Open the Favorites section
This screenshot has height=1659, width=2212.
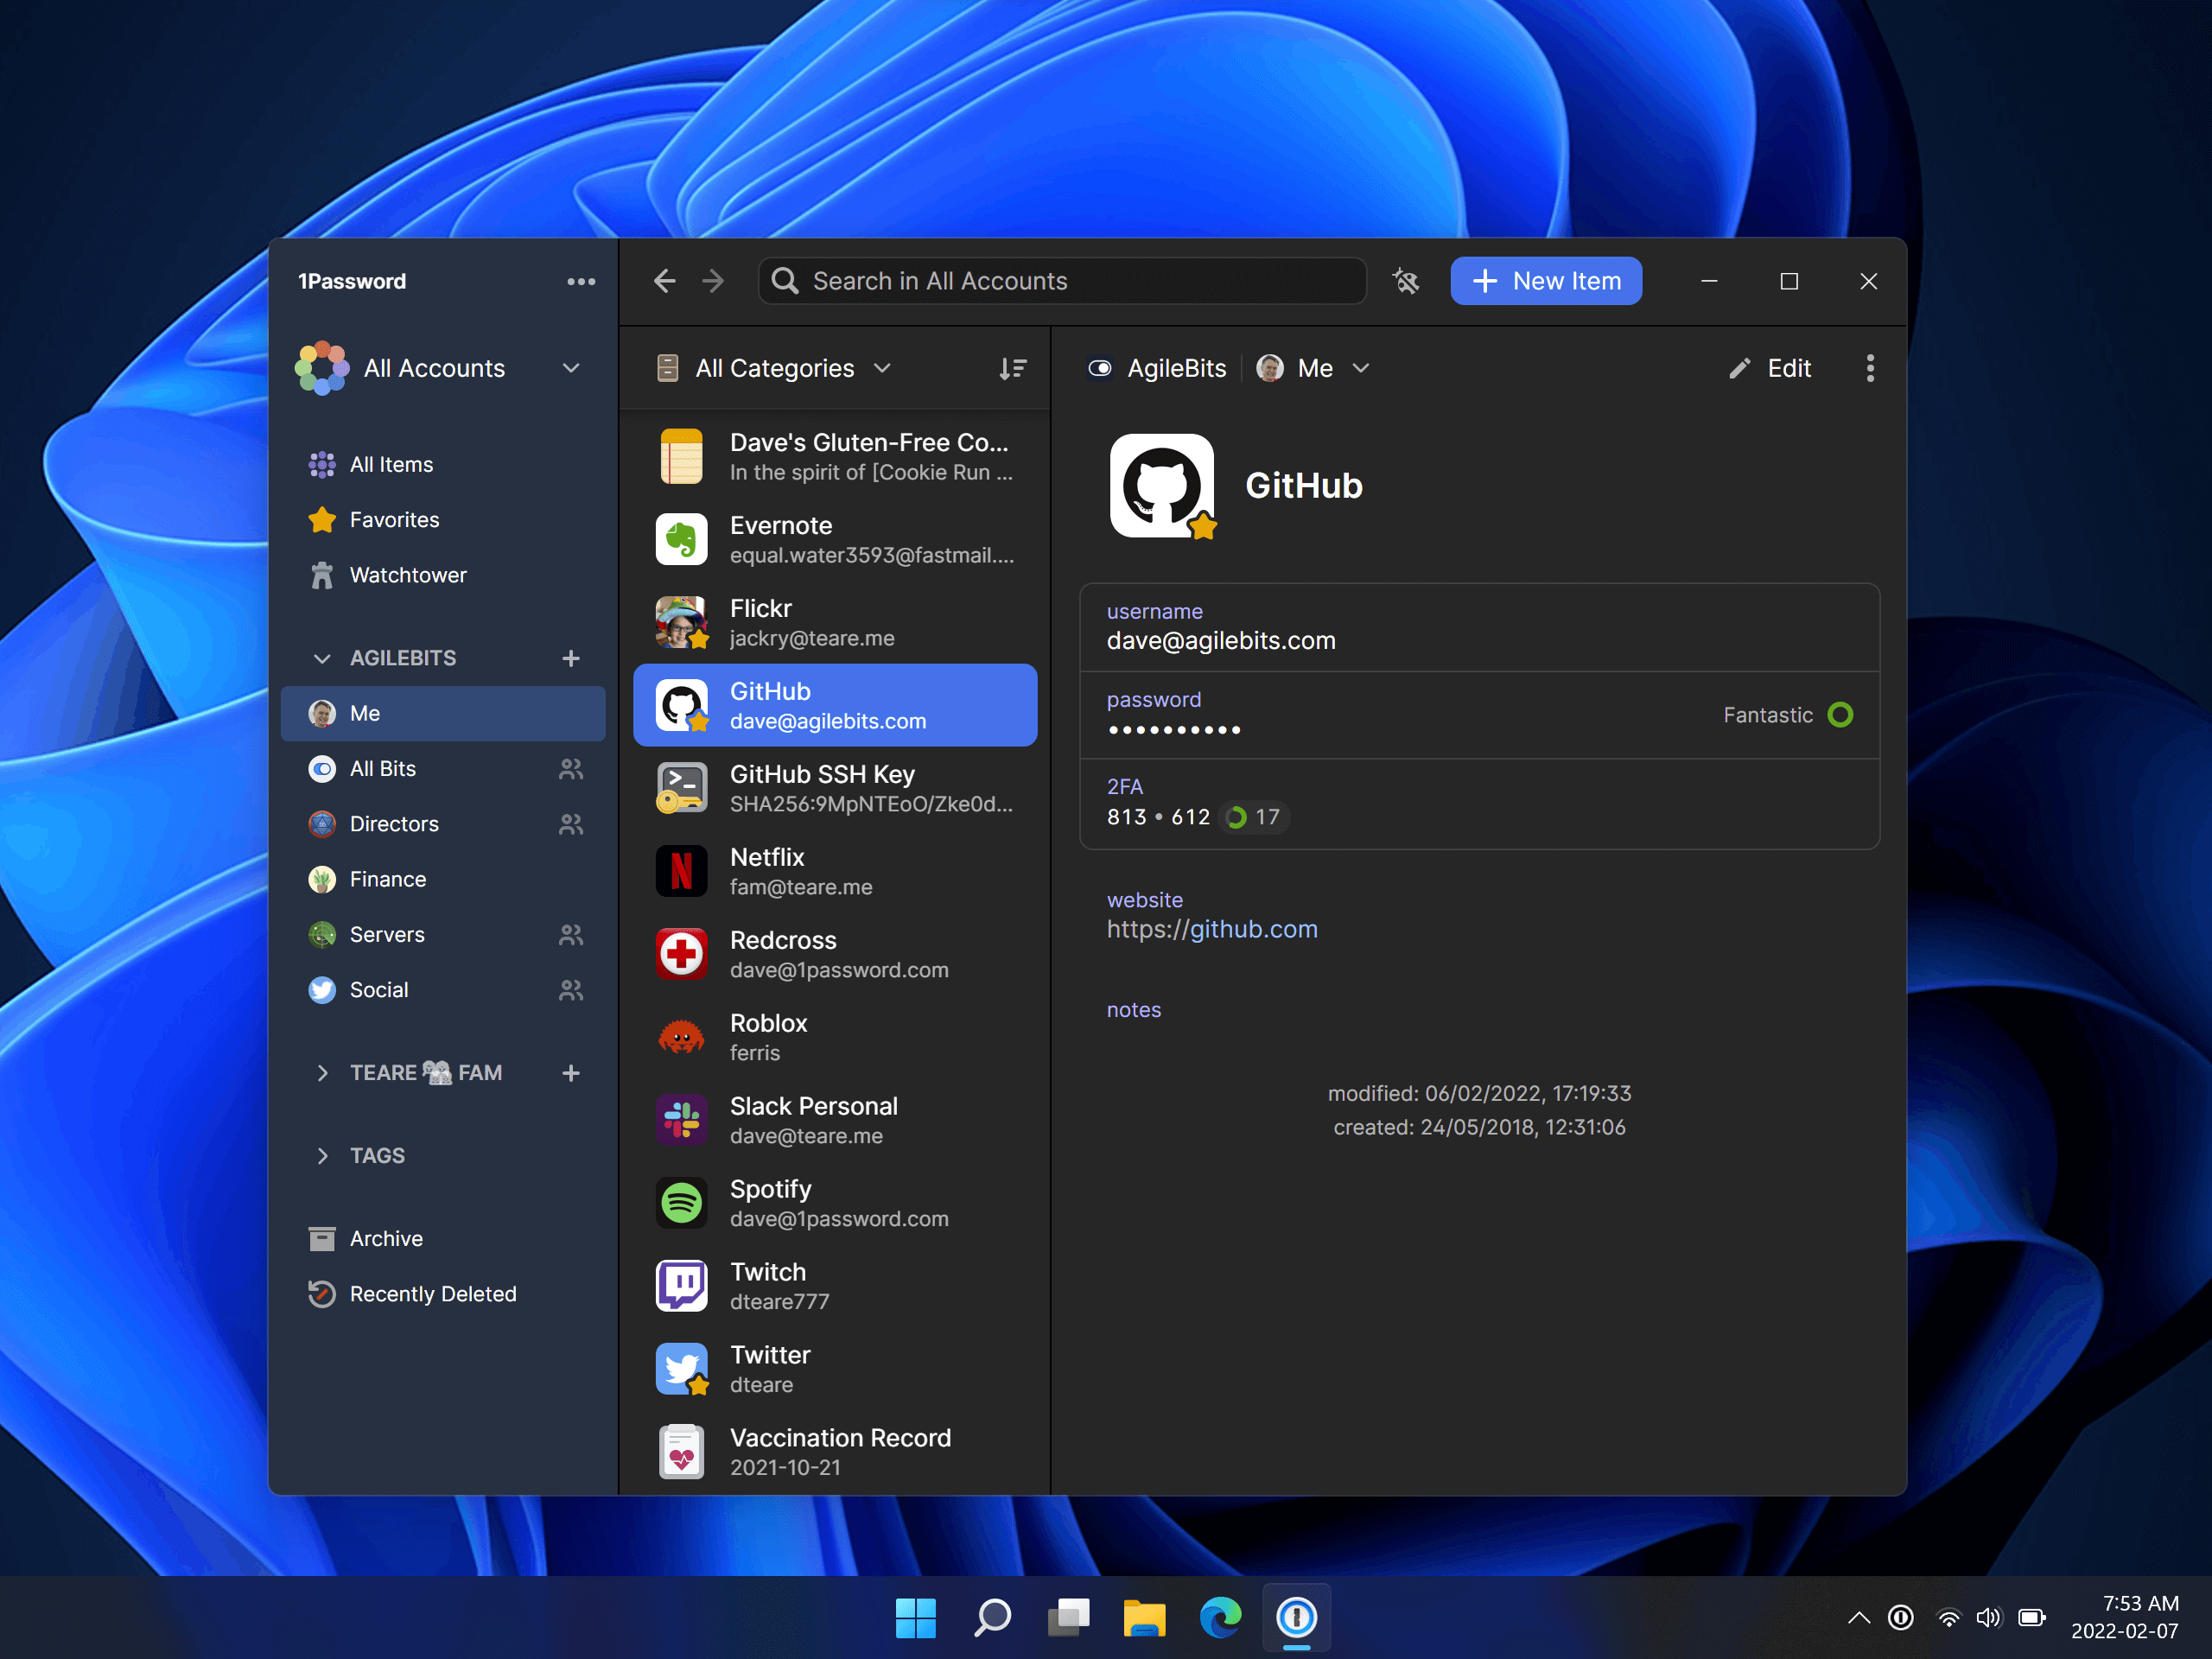(394, 519)
